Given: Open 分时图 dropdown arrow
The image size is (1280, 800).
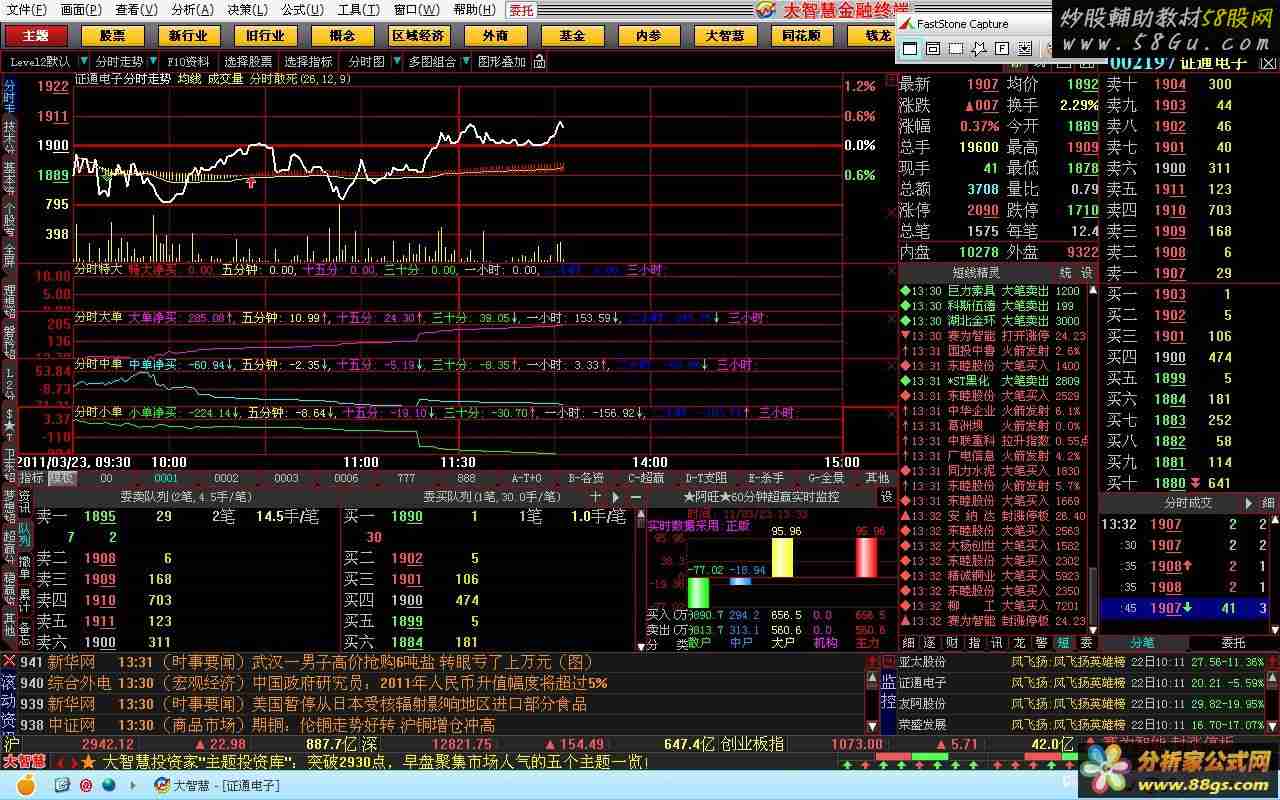Looking at the screenshot, I should tap(396, 61).
